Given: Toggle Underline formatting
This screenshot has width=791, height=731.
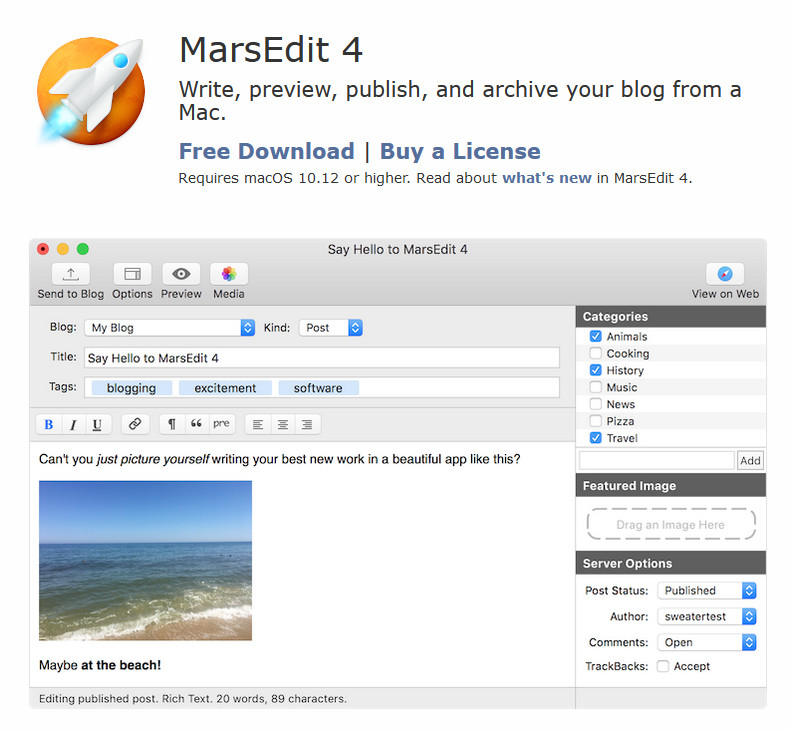Looking at the screenshot, I should tap(97, 424).
